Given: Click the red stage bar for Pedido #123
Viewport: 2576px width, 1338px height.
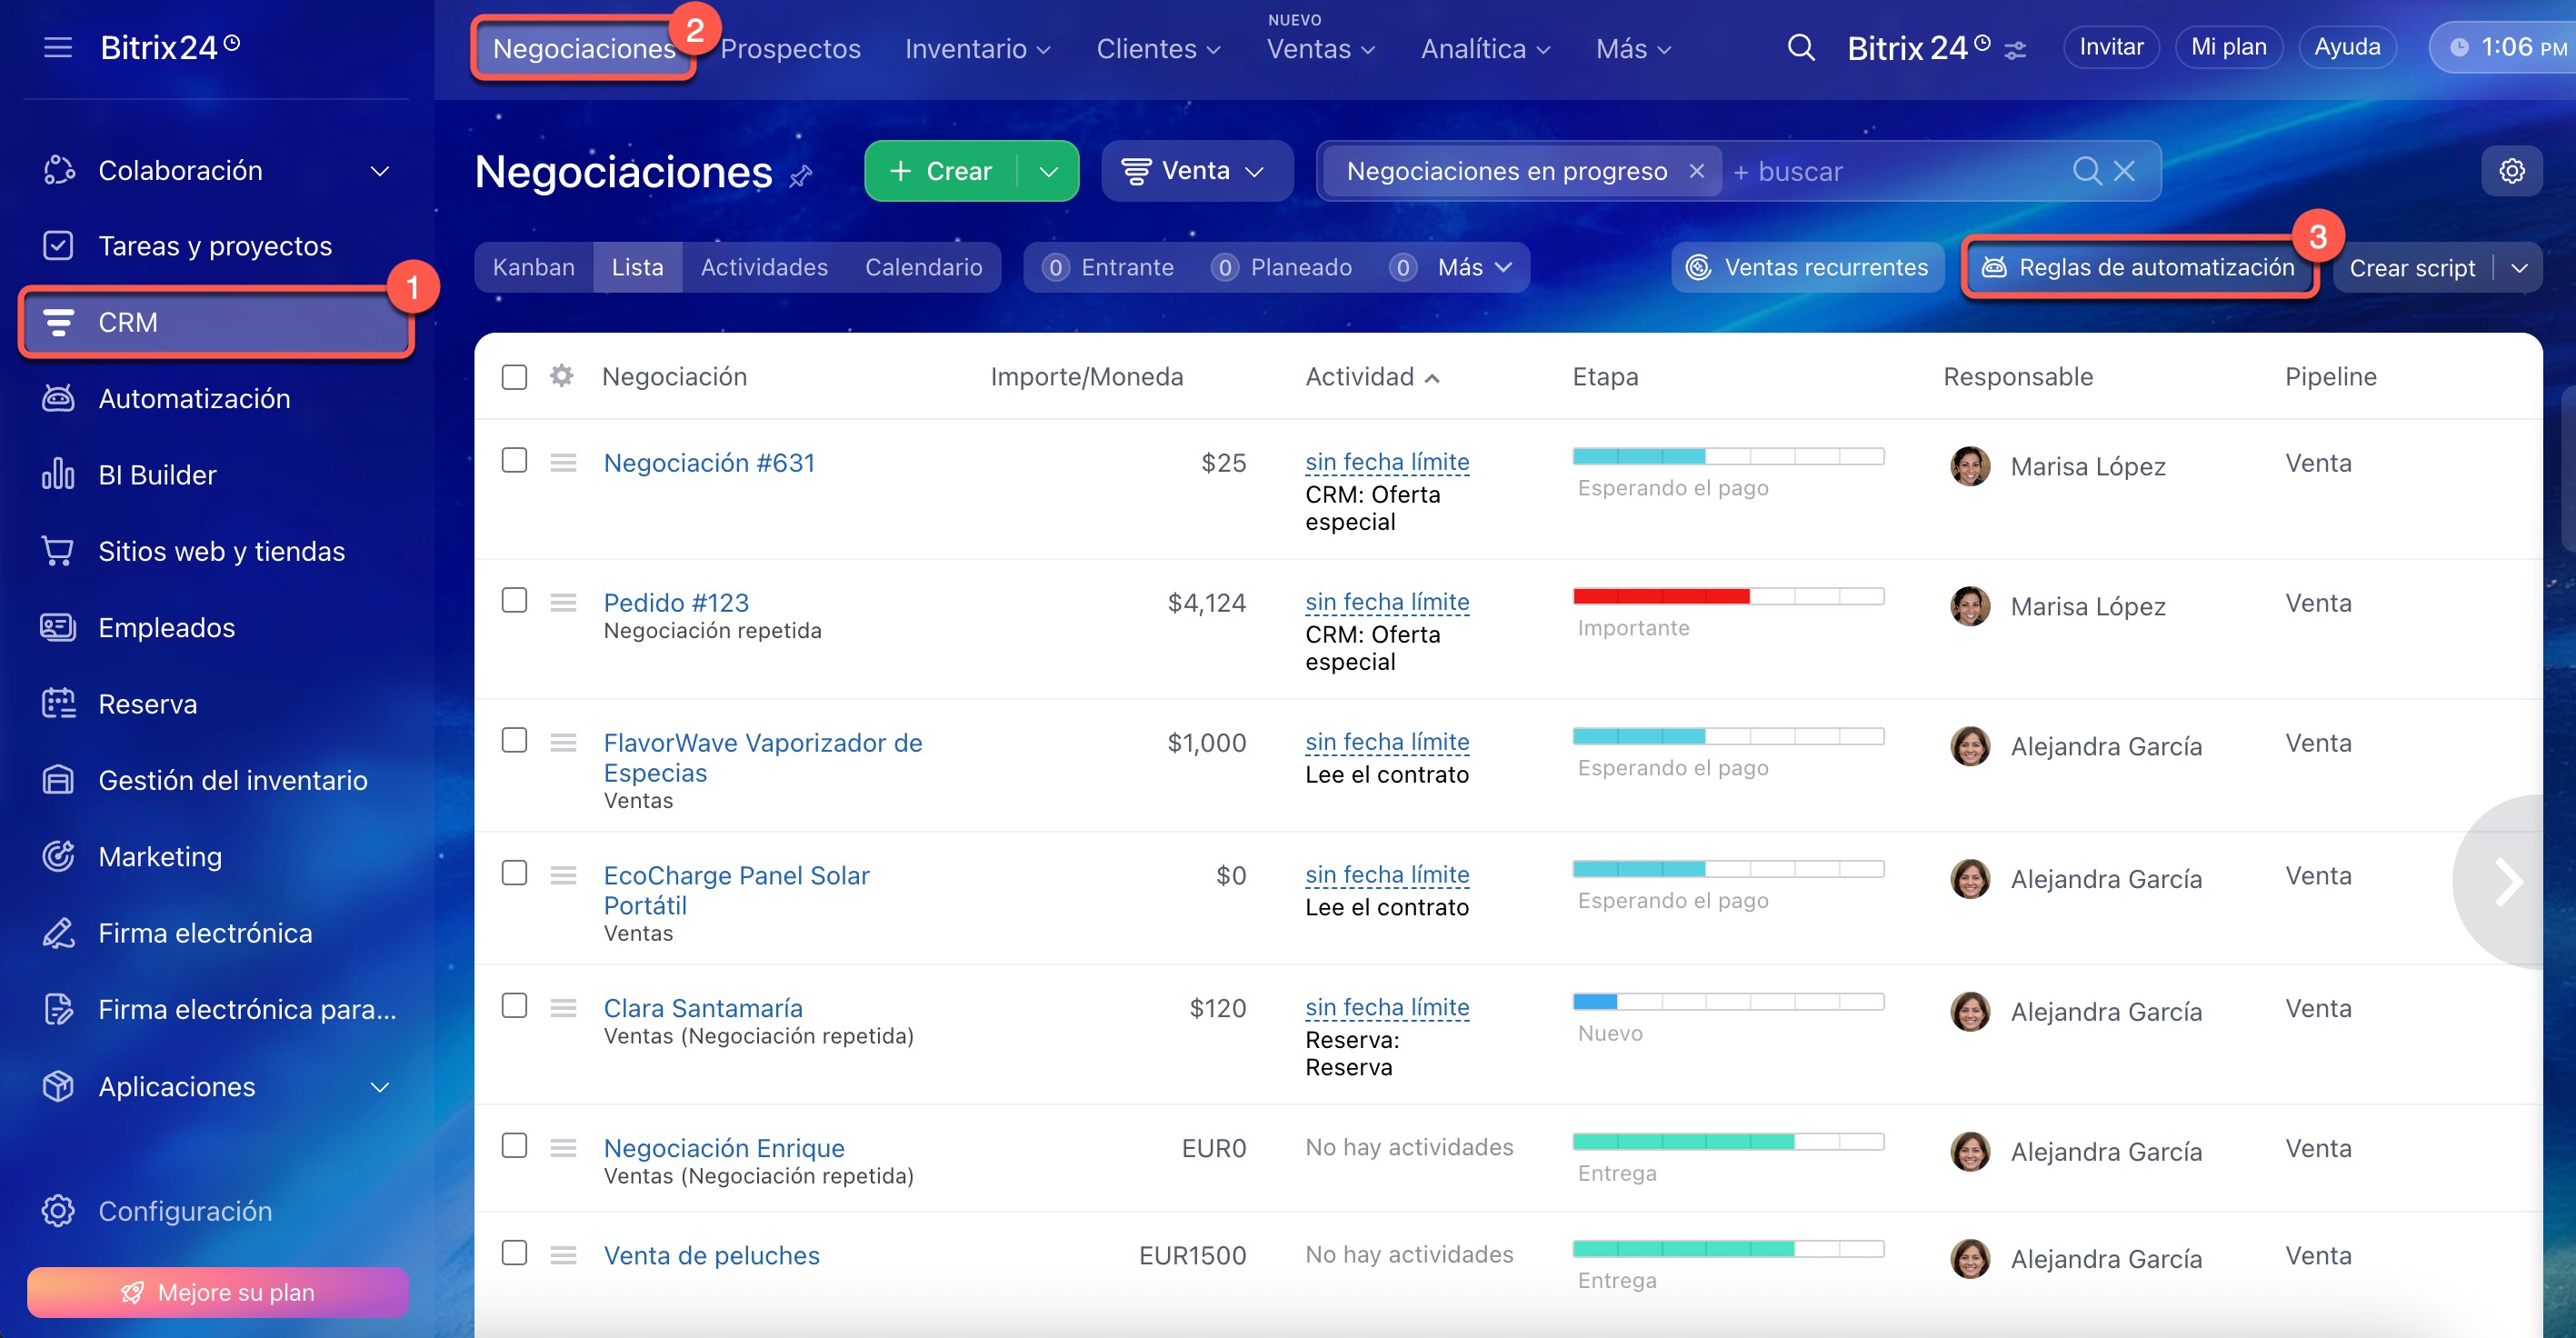Looking at the screenshot, I should click(x=1660, y=596).
